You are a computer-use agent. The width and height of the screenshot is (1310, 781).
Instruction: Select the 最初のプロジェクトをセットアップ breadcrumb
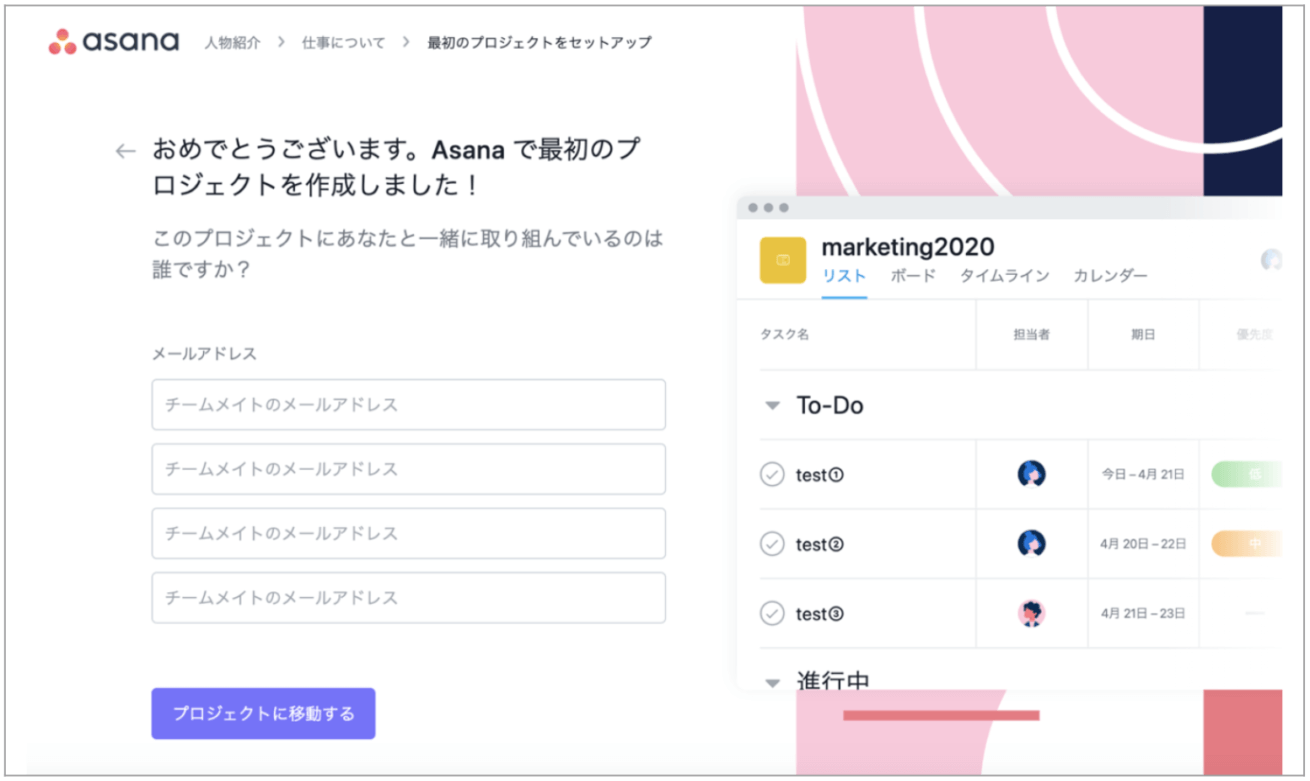point(539,42)
